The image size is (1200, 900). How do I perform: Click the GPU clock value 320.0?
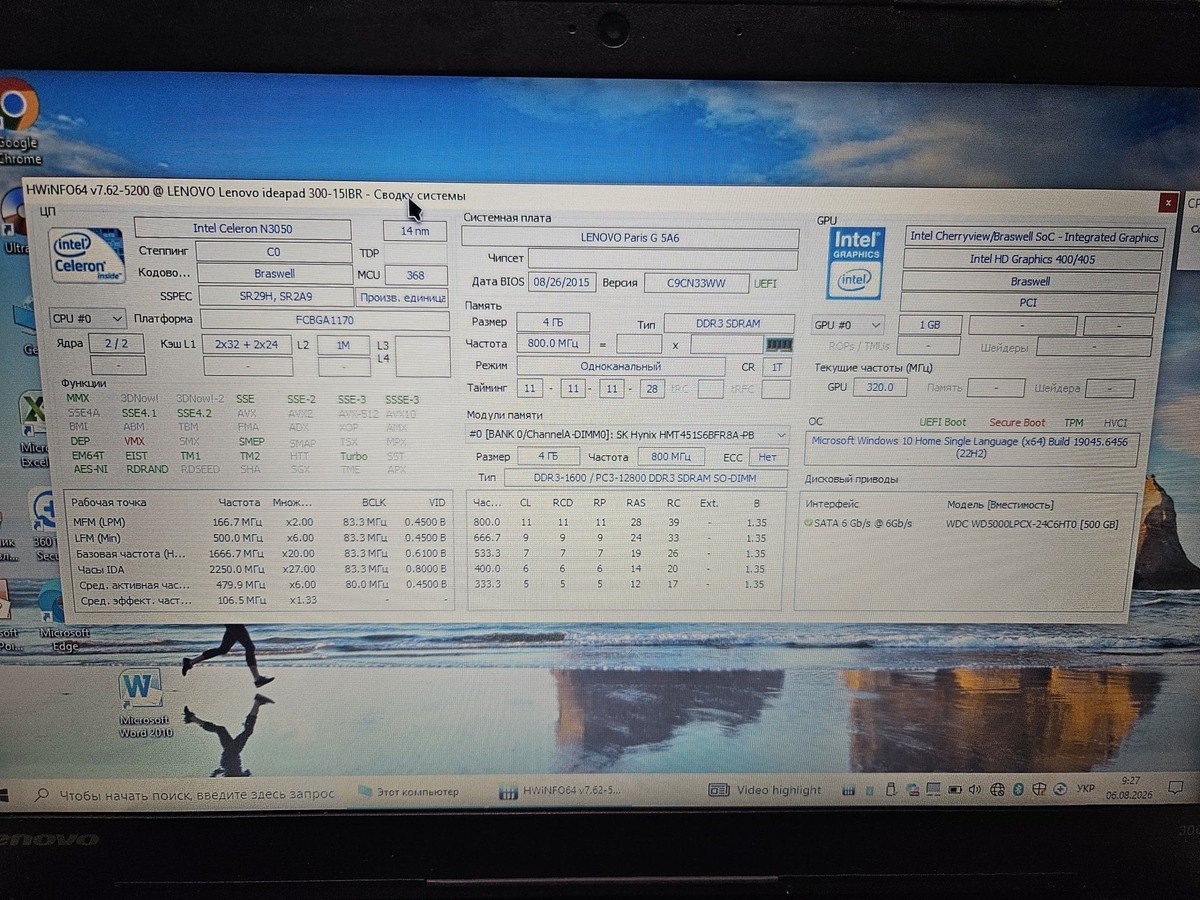[880, 387]
